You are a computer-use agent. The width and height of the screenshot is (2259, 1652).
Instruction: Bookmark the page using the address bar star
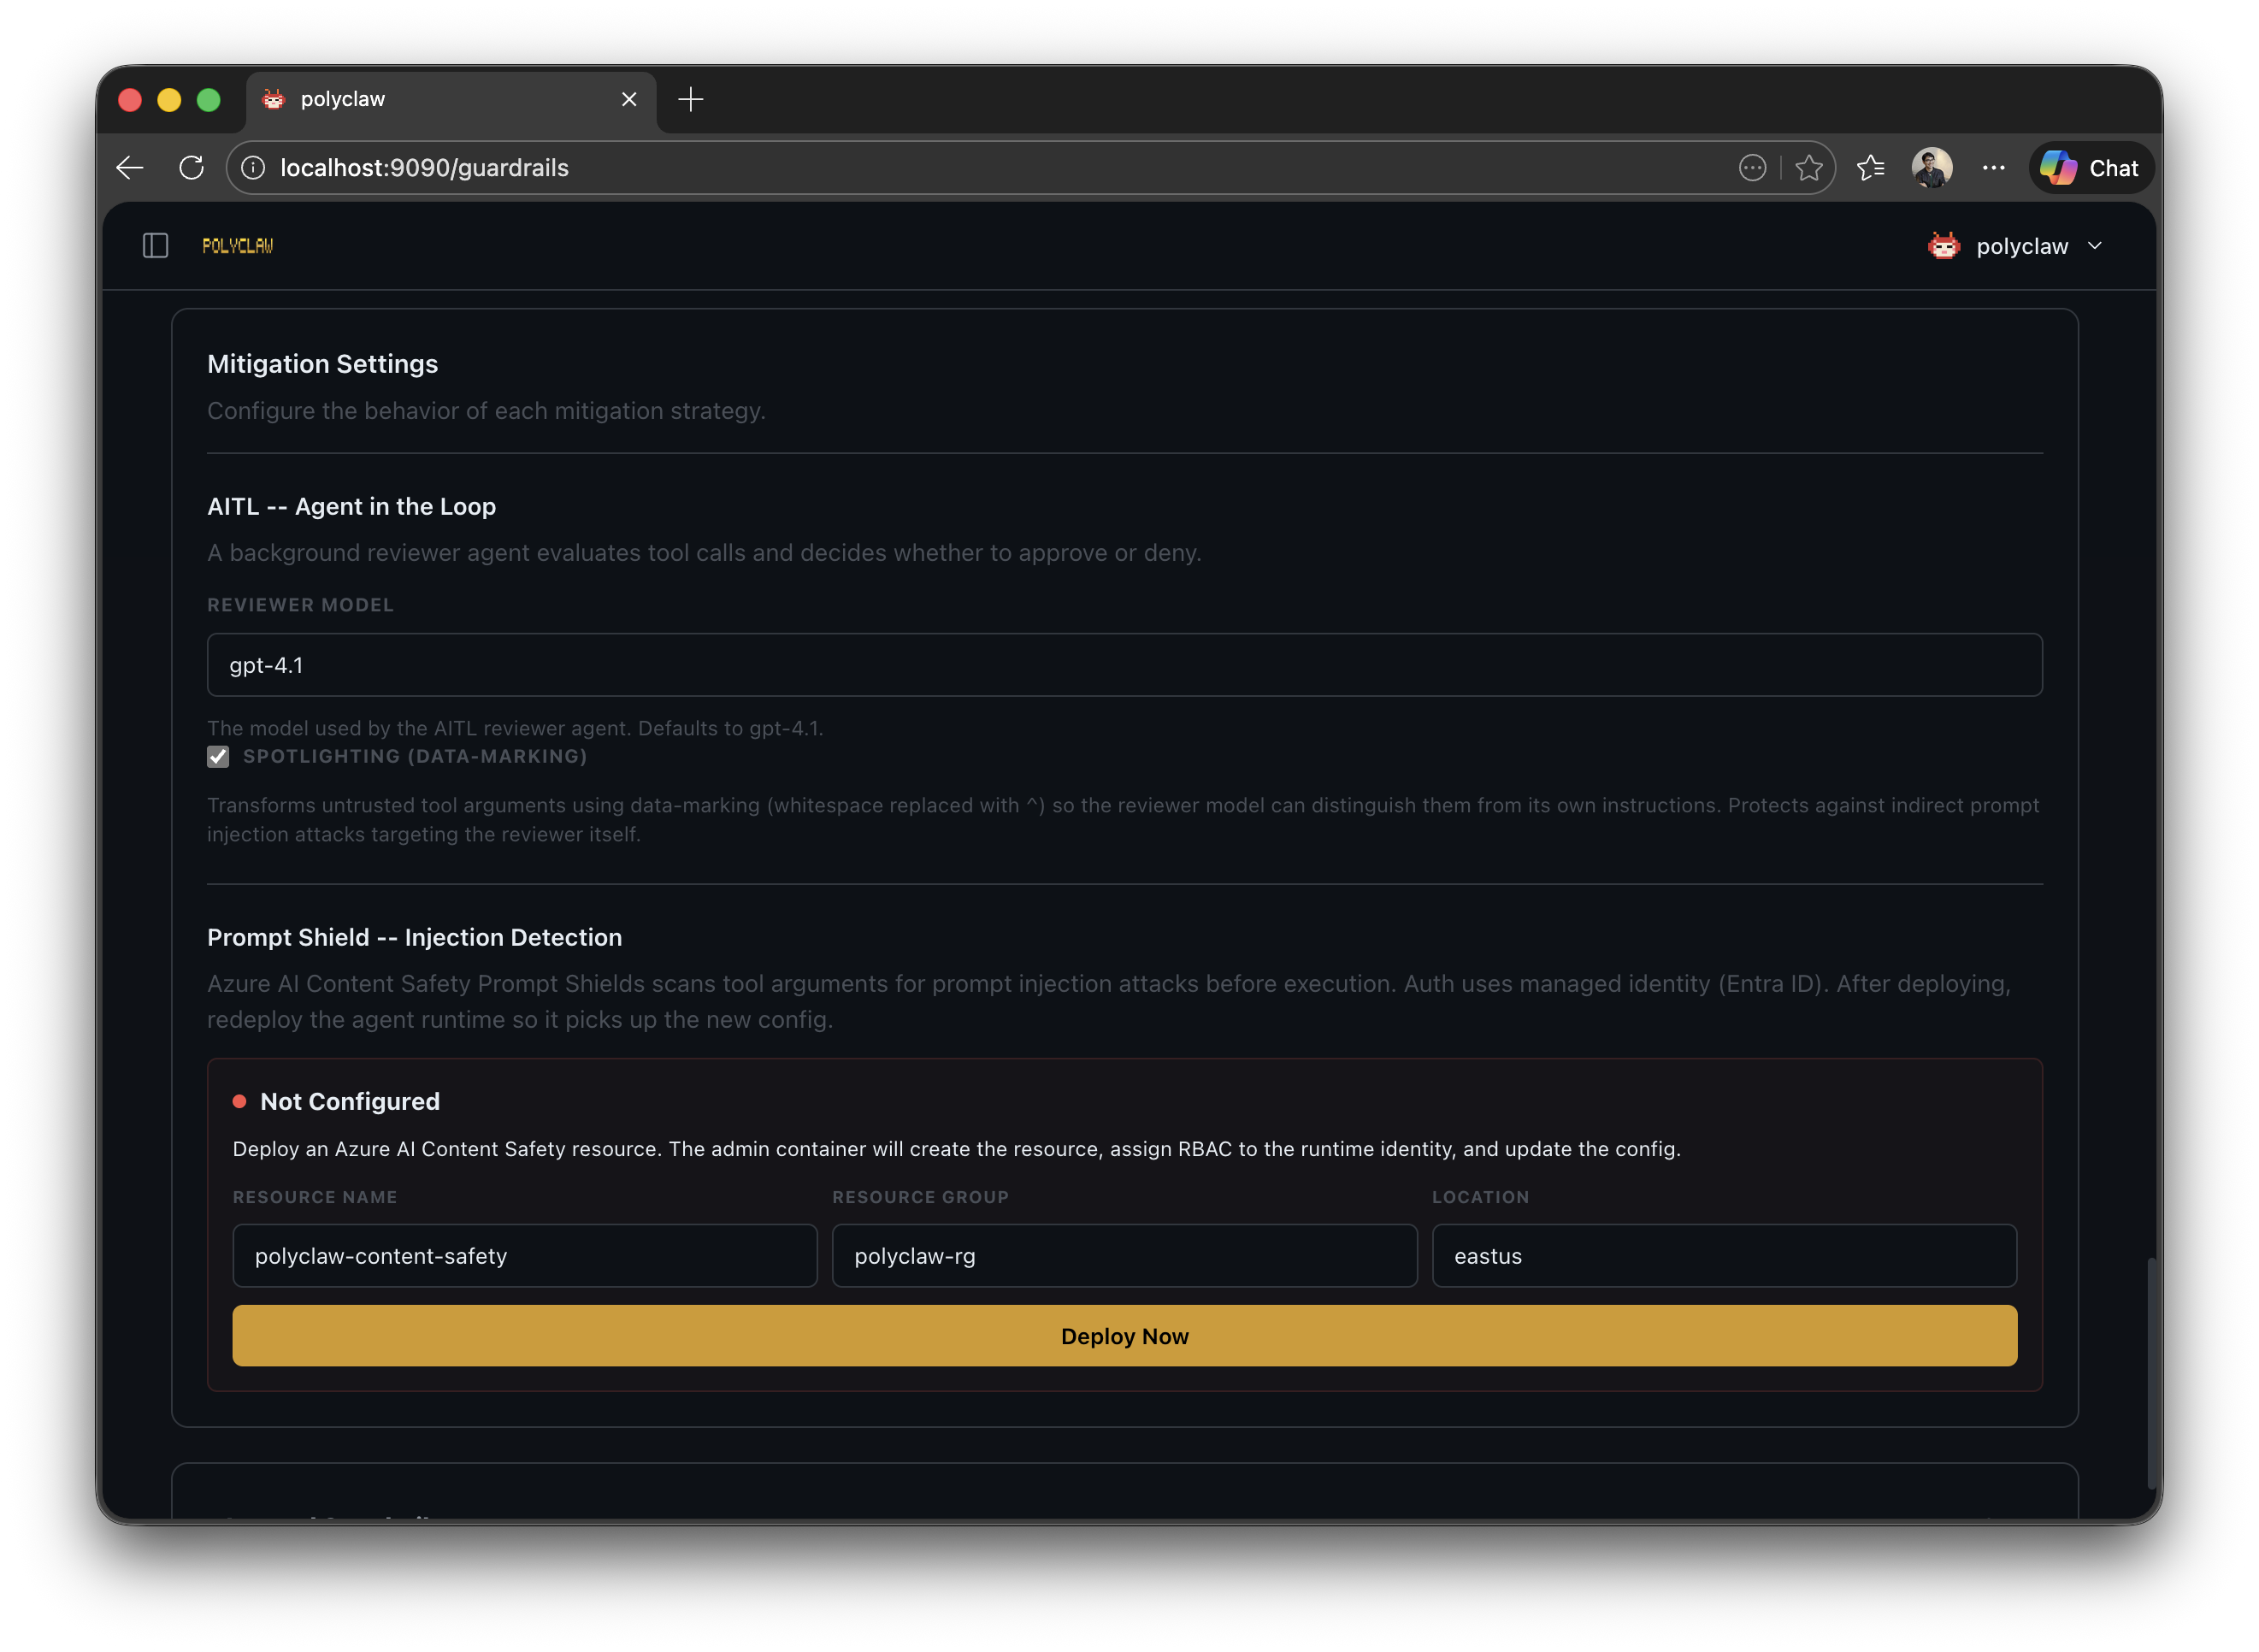click(x=1810, y=167)
